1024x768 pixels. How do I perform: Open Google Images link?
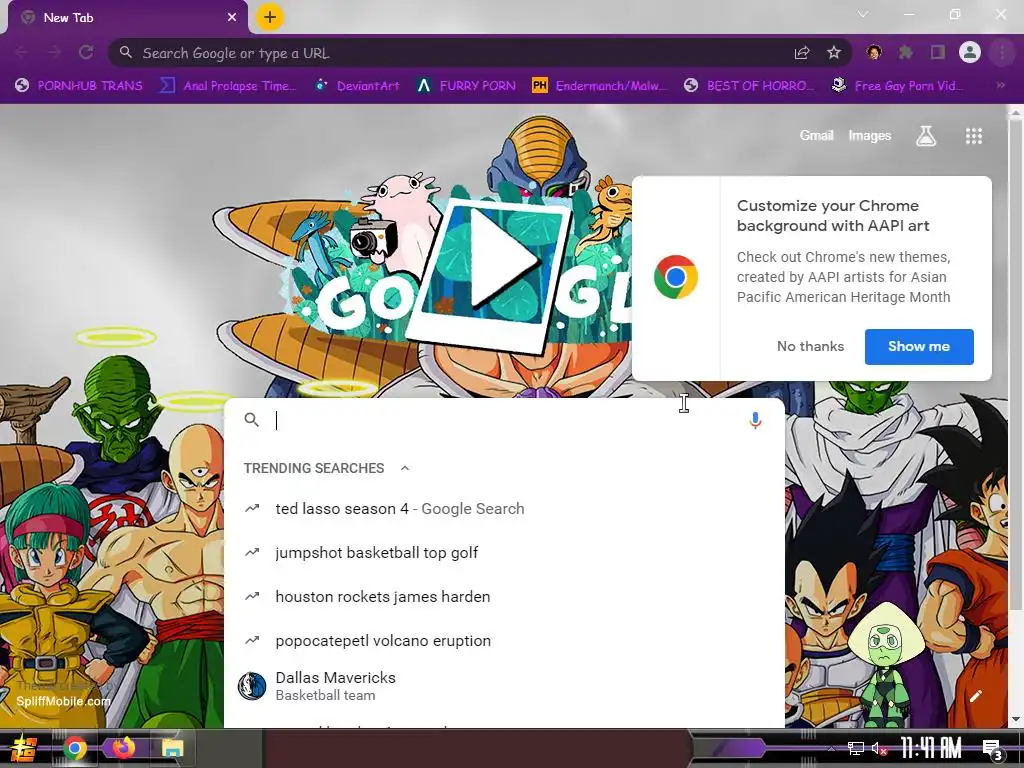pyautogui.click(x=869, y=135)
